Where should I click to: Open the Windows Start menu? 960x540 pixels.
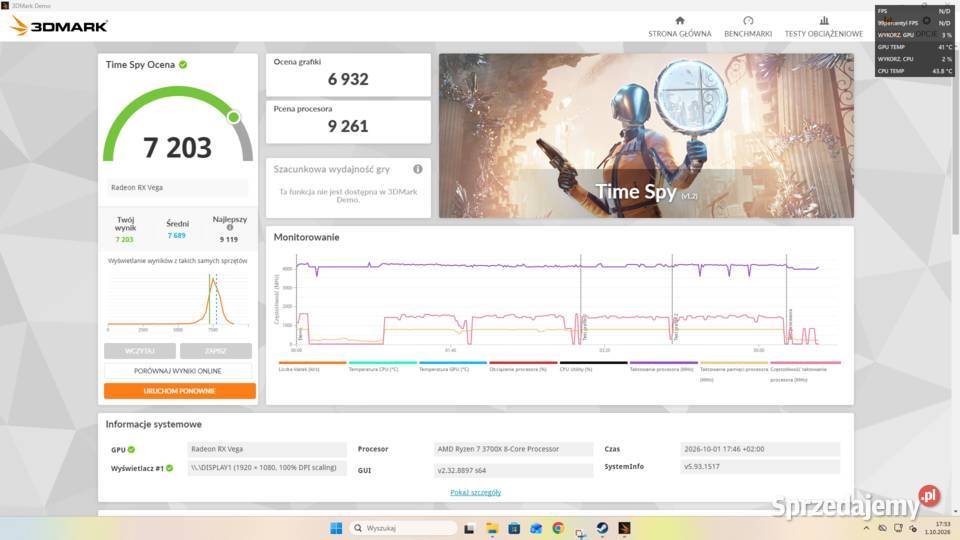point(336,528)
